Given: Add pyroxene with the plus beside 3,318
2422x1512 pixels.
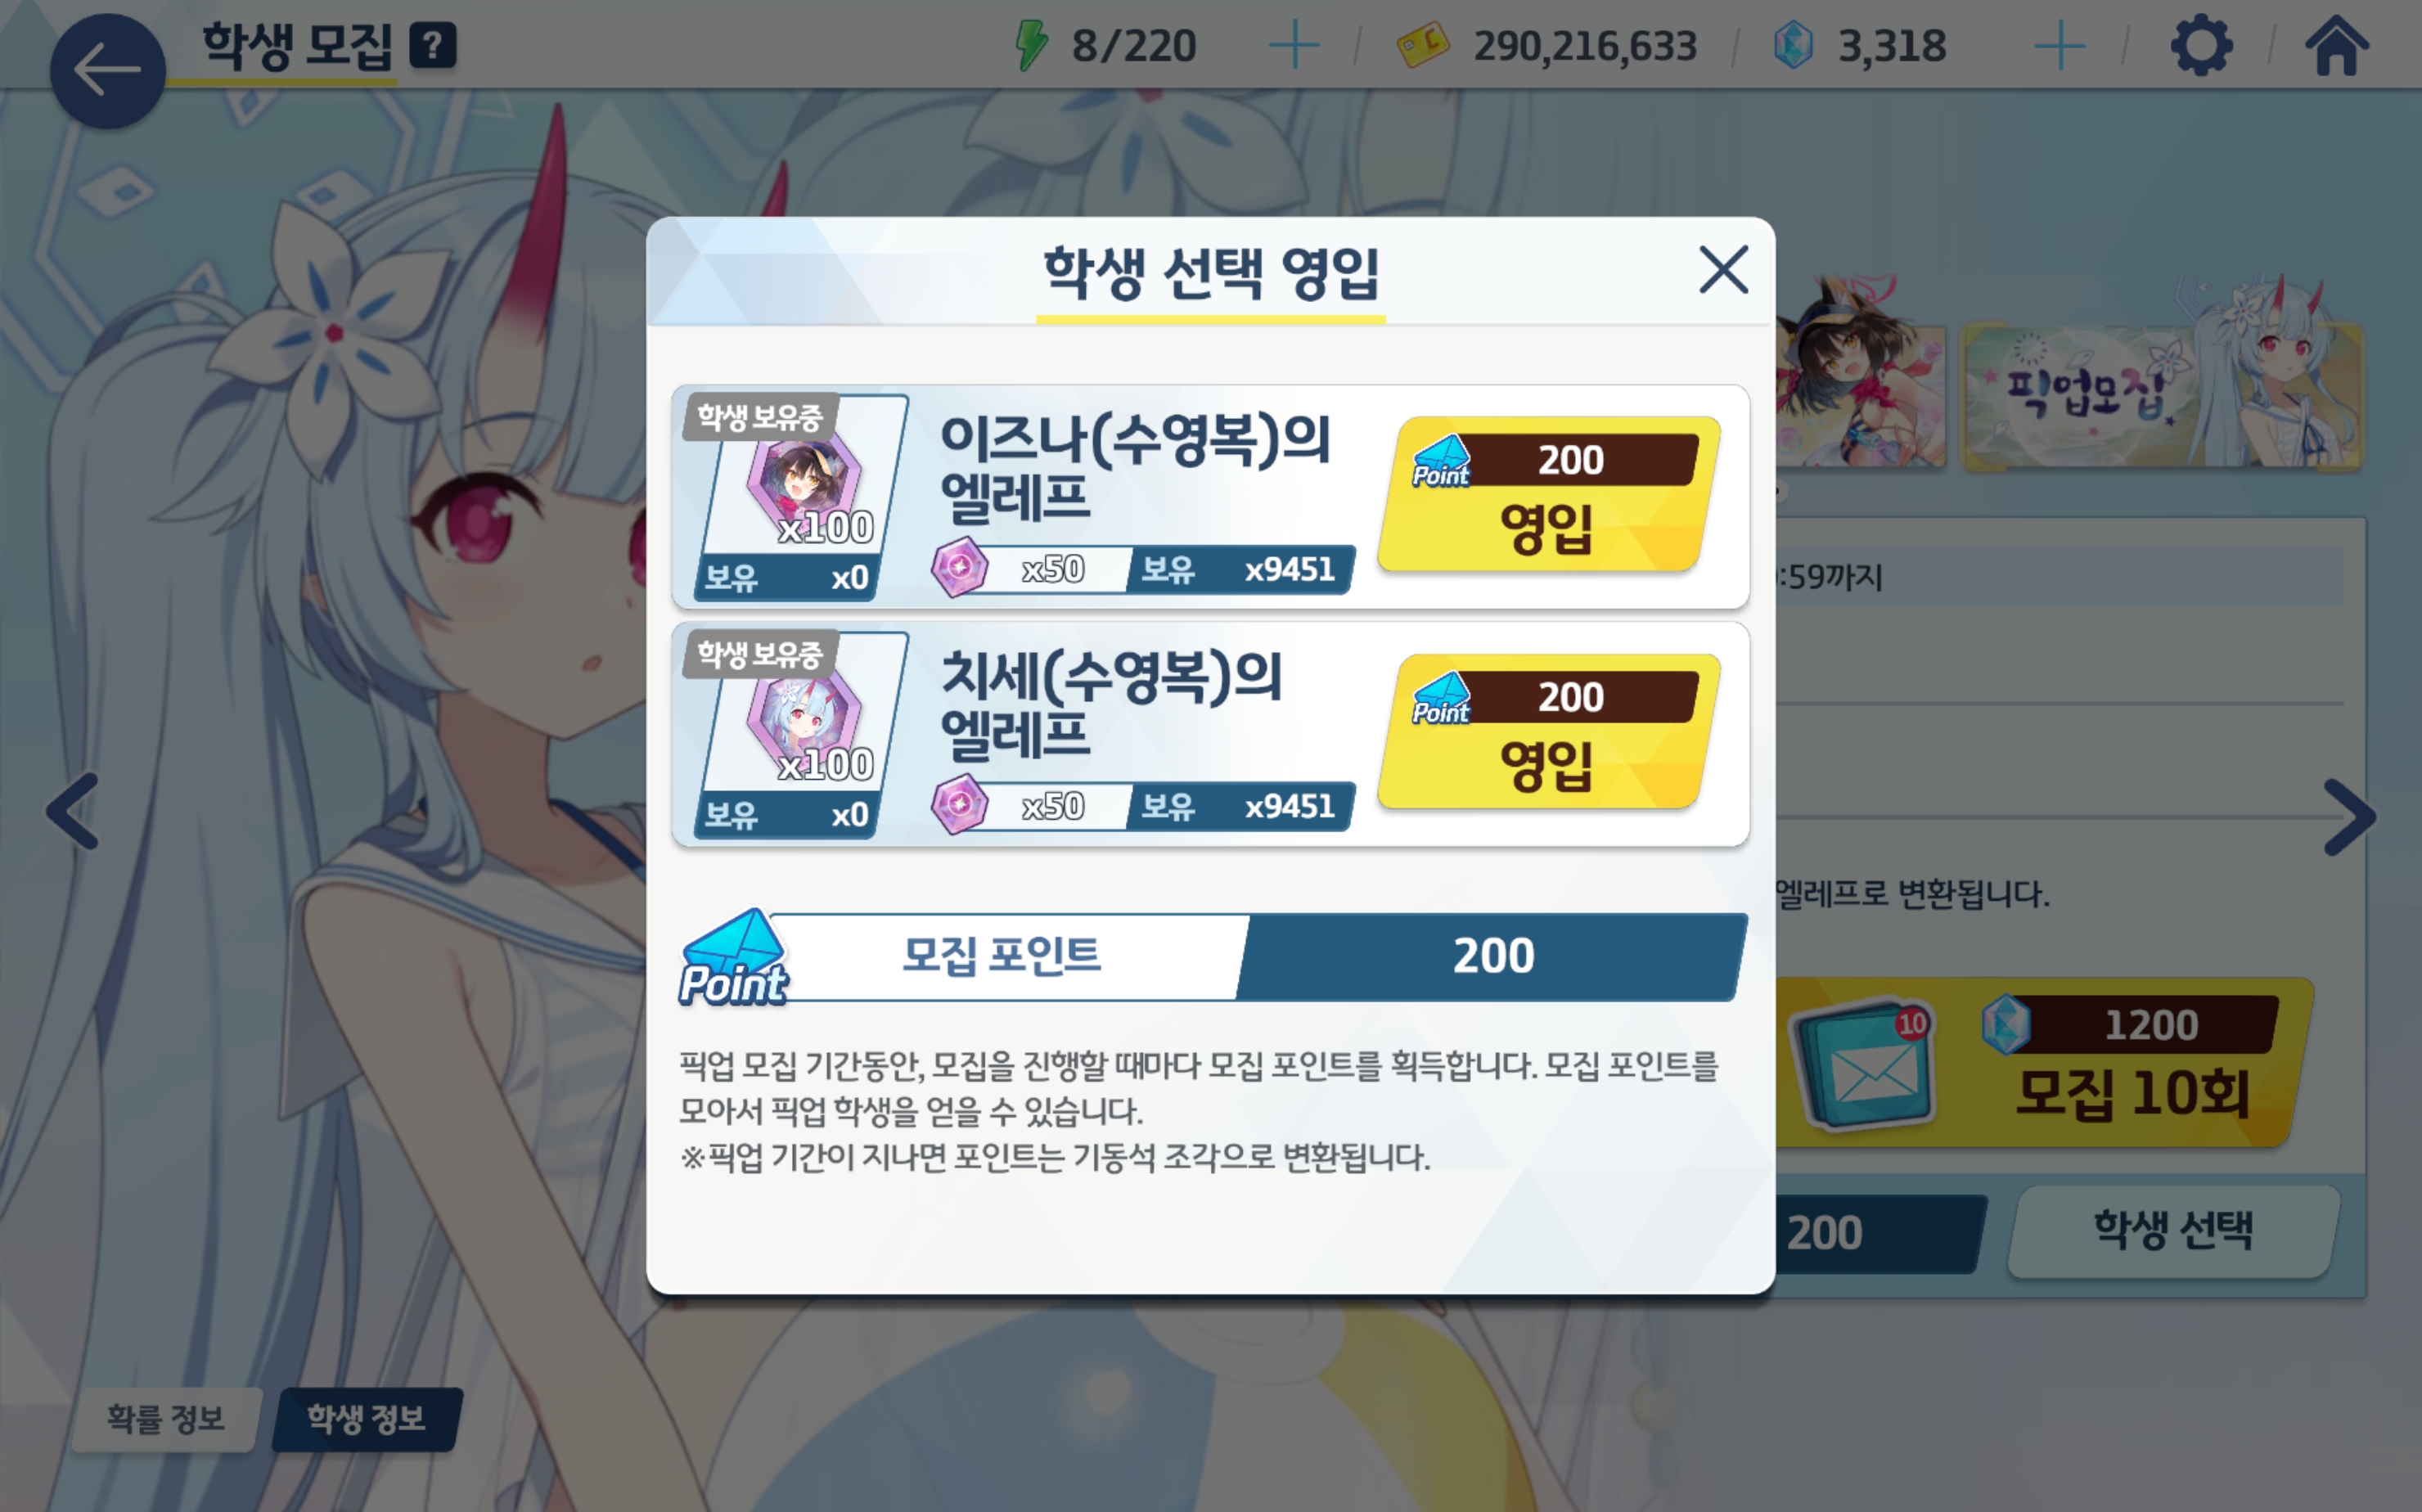Looking at the screenshot, I should pyautogui.click(x=2059, y=46).
